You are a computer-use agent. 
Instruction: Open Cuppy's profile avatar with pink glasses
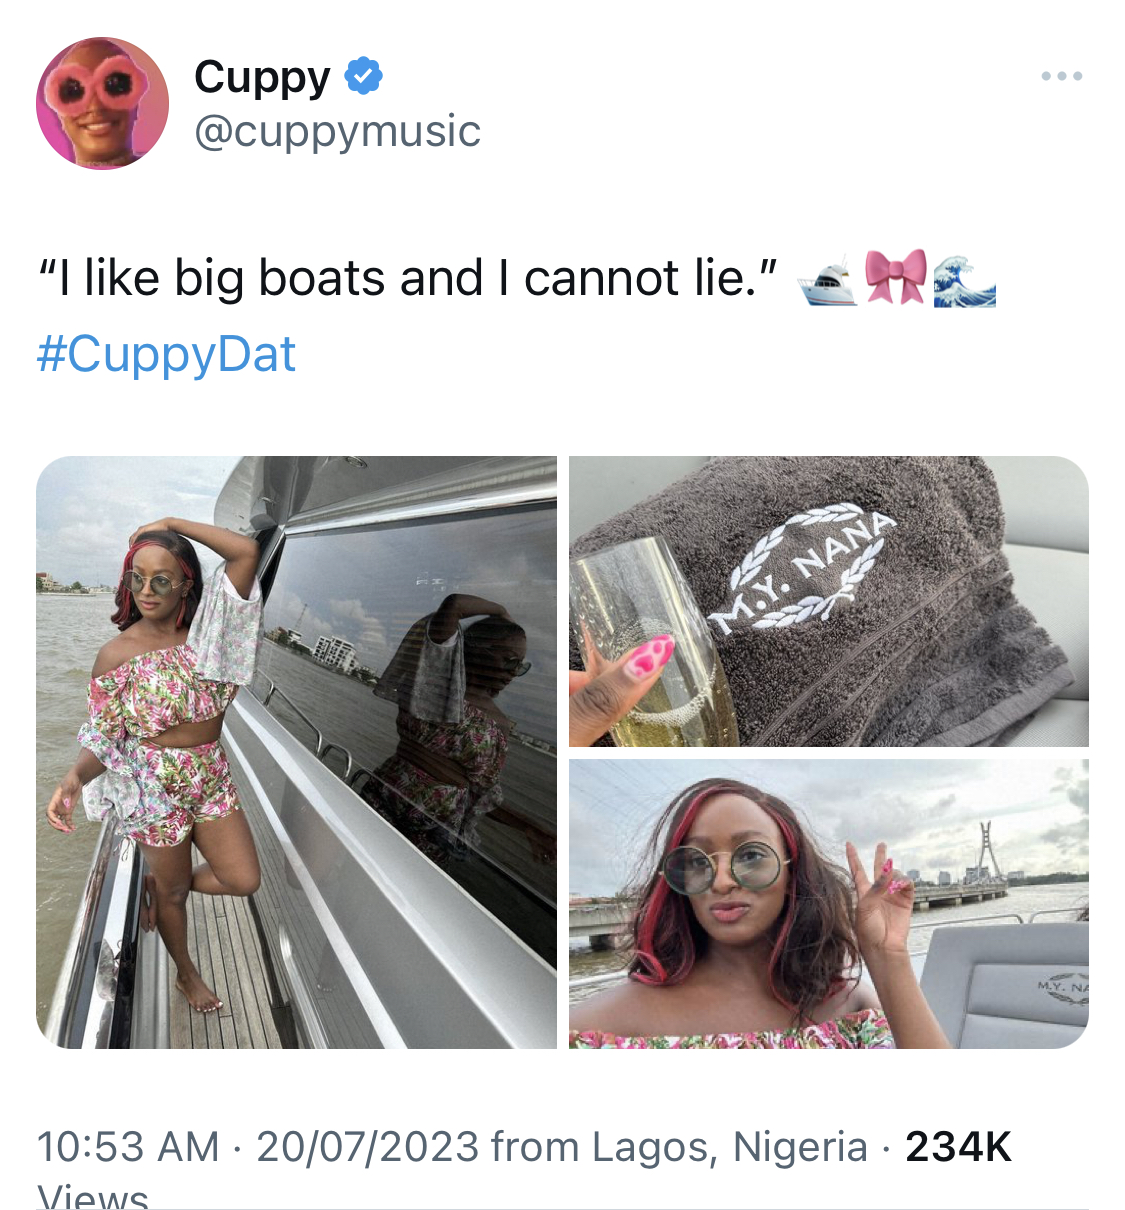click(x=102, y=103)
